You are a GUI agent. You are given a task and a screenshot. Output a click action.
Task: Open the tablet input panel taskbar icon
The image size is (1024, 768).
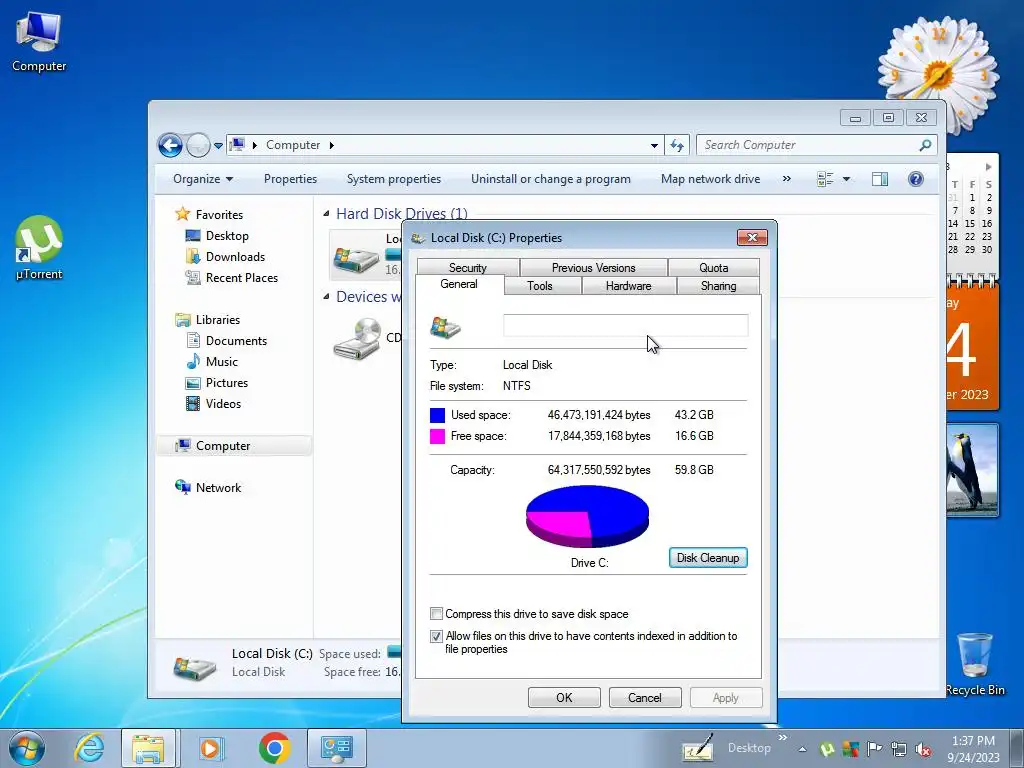point(697,748)
